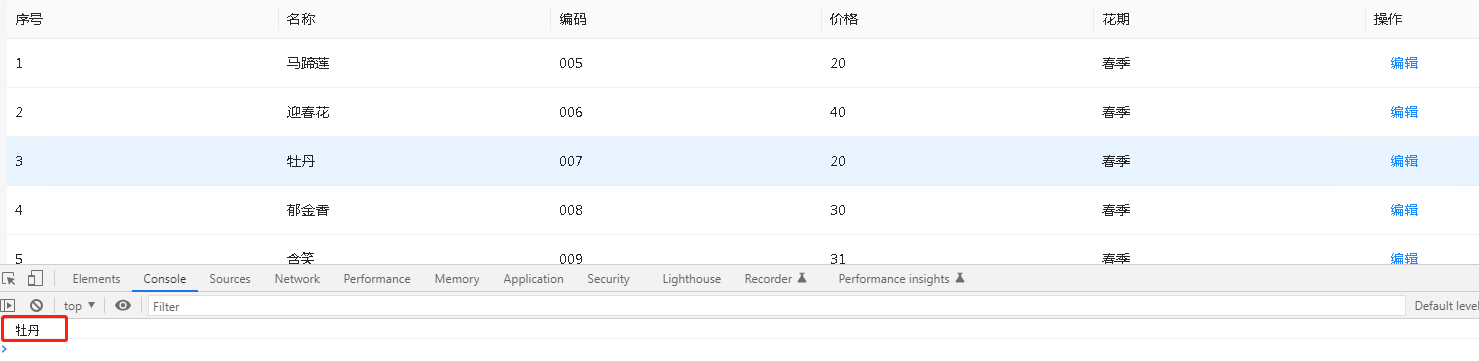The width and height of the screenshot is (1479, 361).
Task: Edit the 马蹄莲 row via 编辑 link
Action: 1404,63
